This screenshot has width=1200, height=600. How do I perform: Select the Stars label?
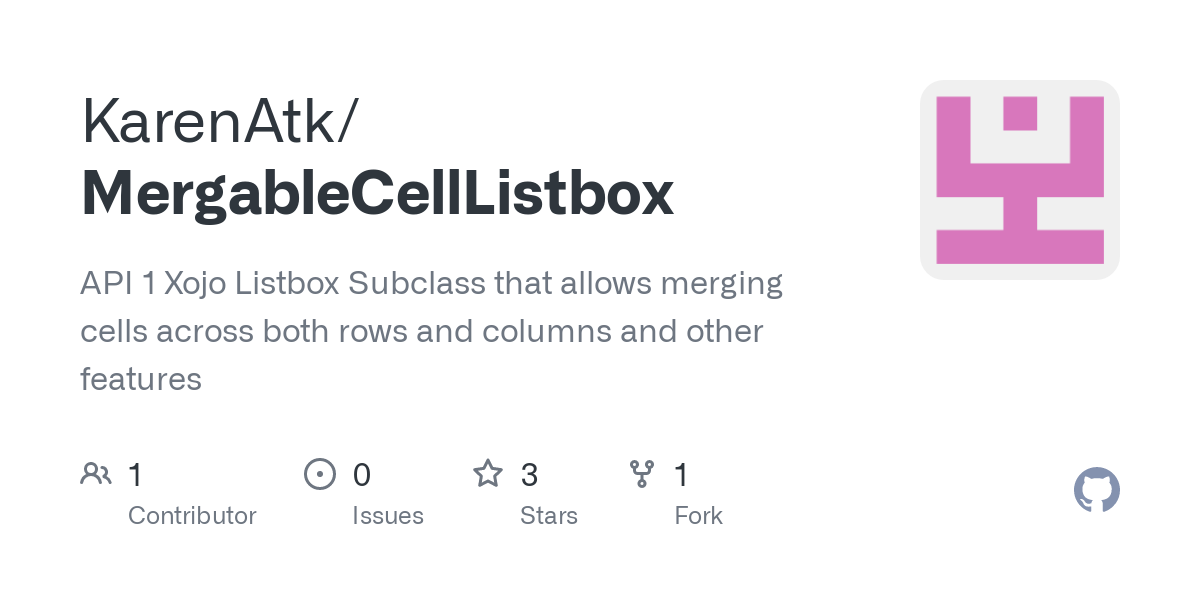click(549, 516)
